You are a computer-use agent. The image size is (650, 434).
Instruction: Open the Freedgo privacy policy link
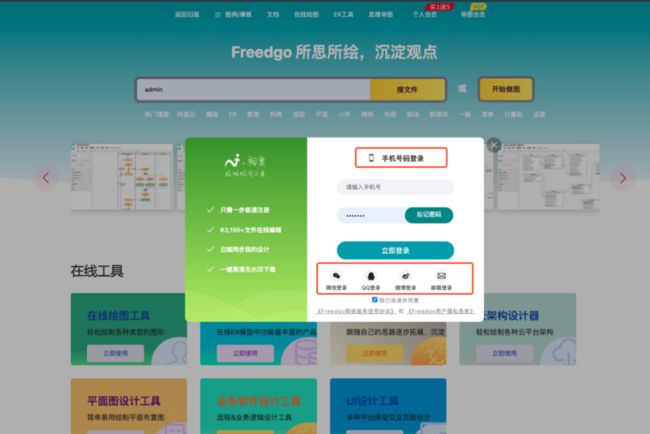pyautogui.click(x=440, y=311)
